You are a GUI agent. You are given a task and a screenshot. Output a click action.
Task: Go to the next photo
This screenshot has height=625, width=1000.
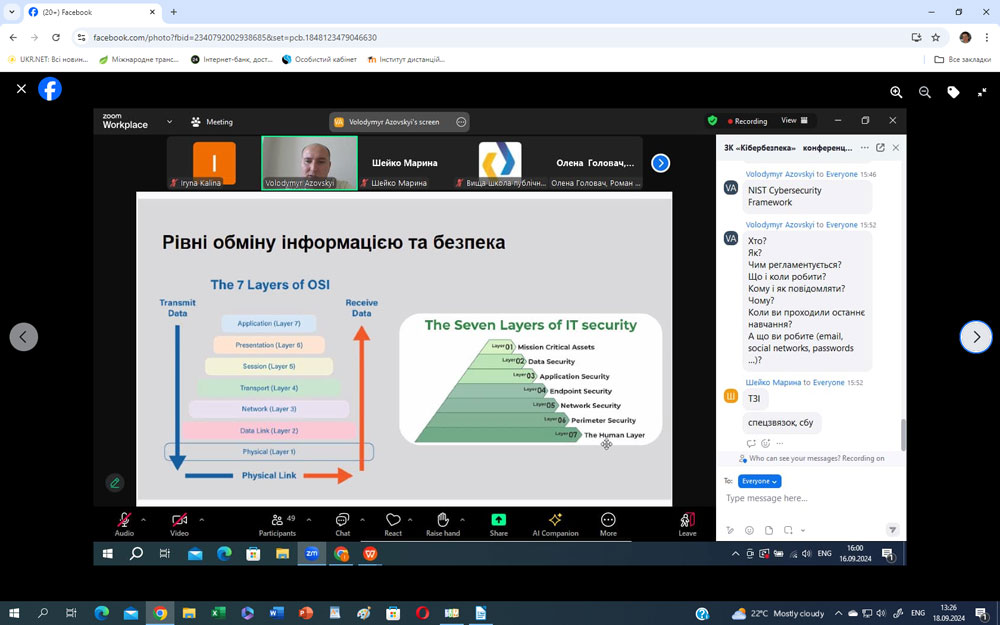(976, 337)
